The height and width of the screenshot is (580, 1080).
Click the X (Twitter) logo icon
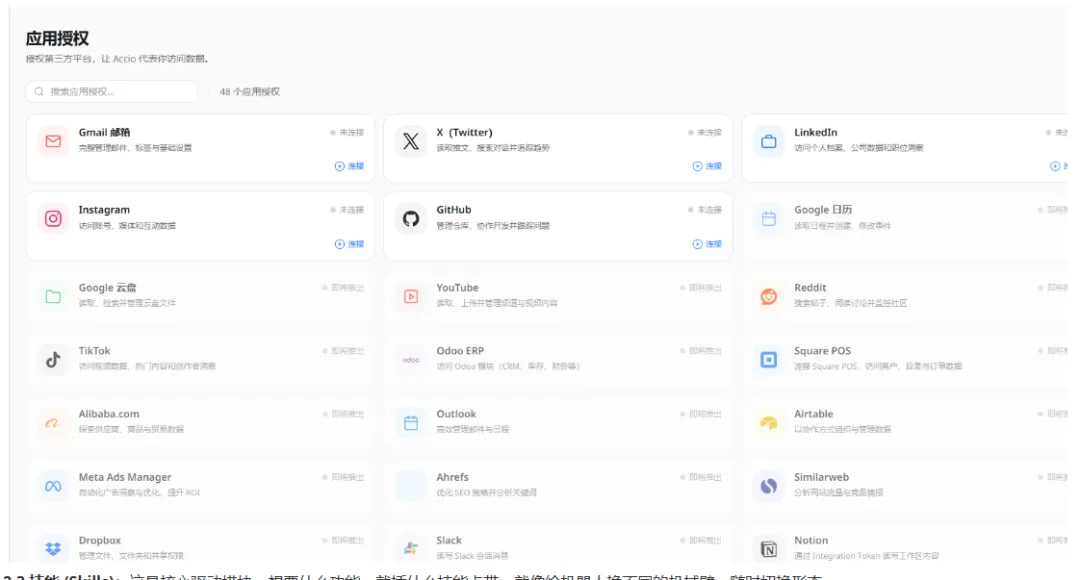point(411,141)
